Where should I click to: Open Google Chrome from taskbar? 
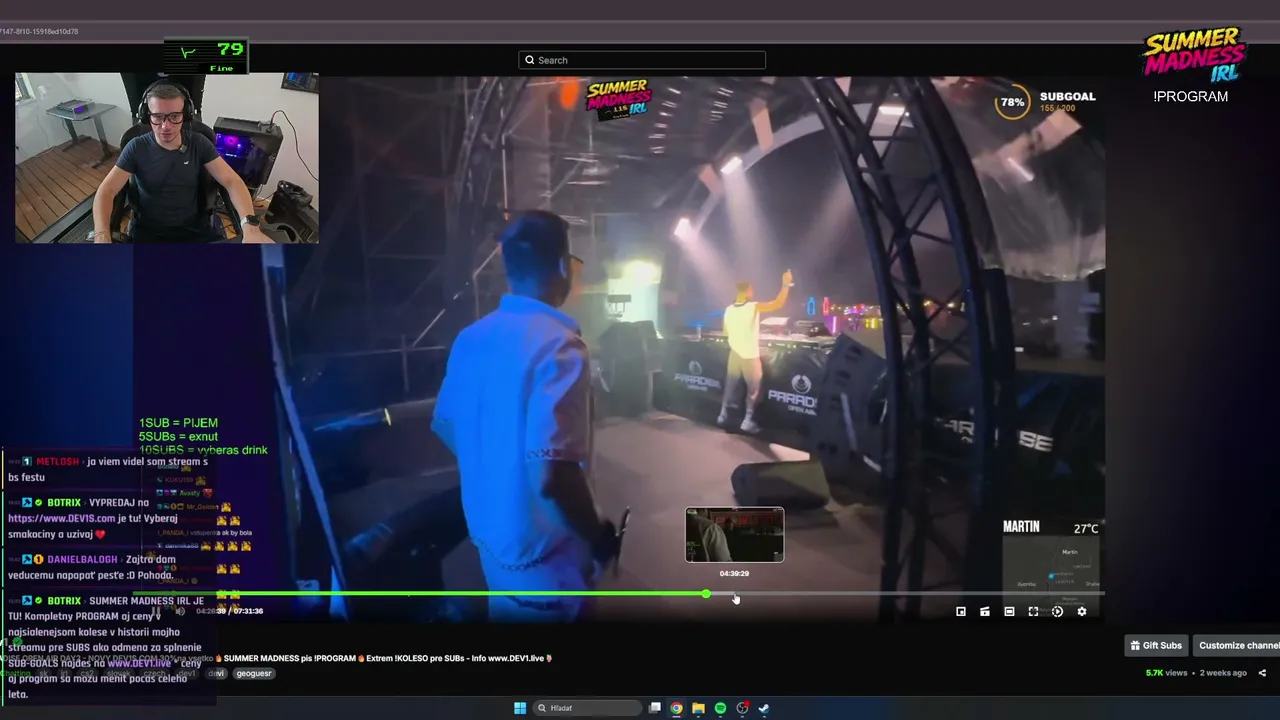coord(677,708)
